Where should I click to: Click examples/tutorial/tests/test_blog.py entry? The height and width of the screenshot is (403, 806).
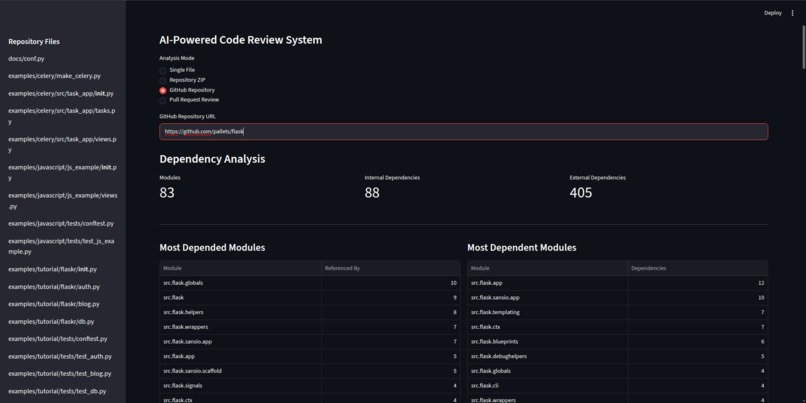tap(60, 374)
